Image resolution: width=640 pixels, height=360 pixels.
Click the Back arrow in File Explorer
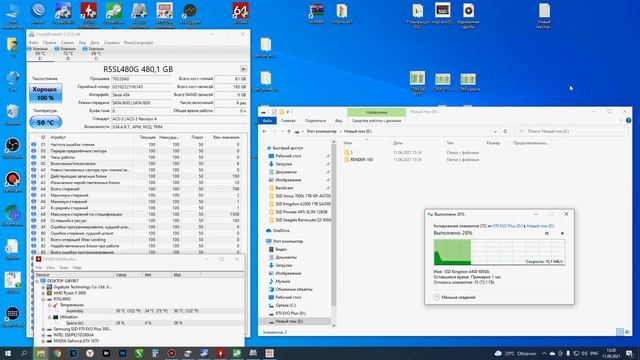264,131
